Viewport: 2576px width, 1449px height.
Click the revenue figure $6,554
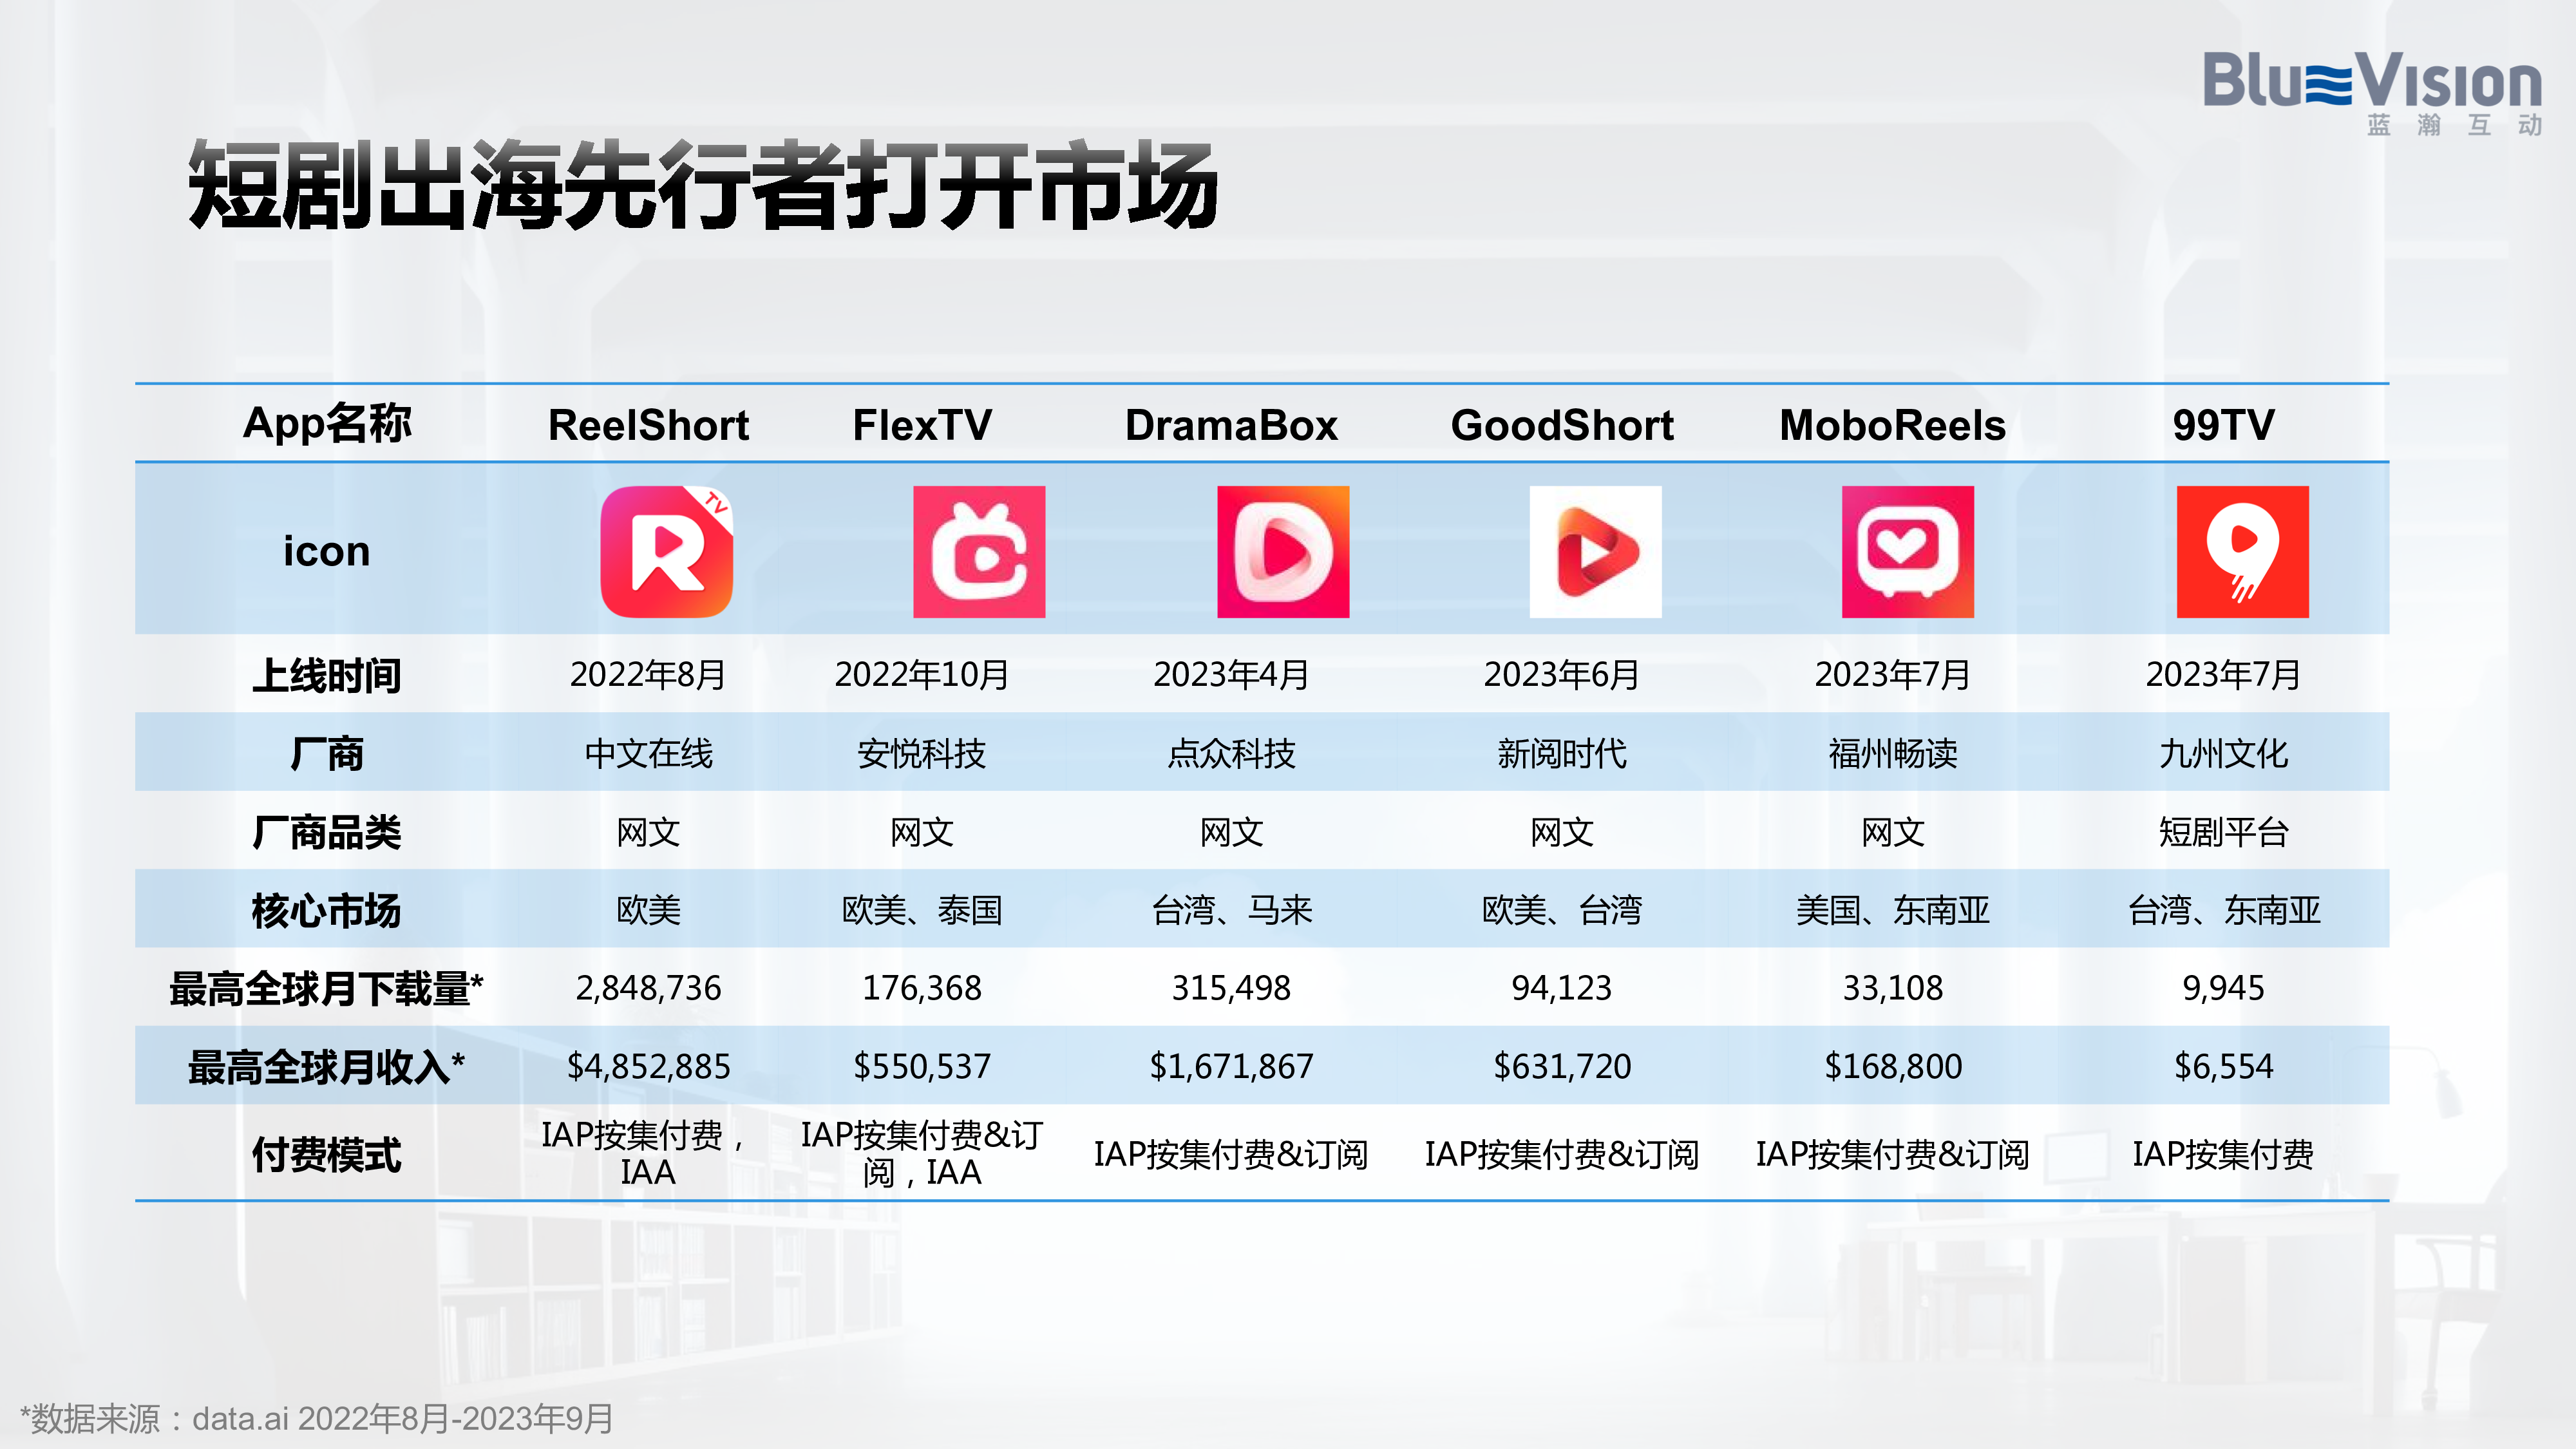point(2223,1066)
